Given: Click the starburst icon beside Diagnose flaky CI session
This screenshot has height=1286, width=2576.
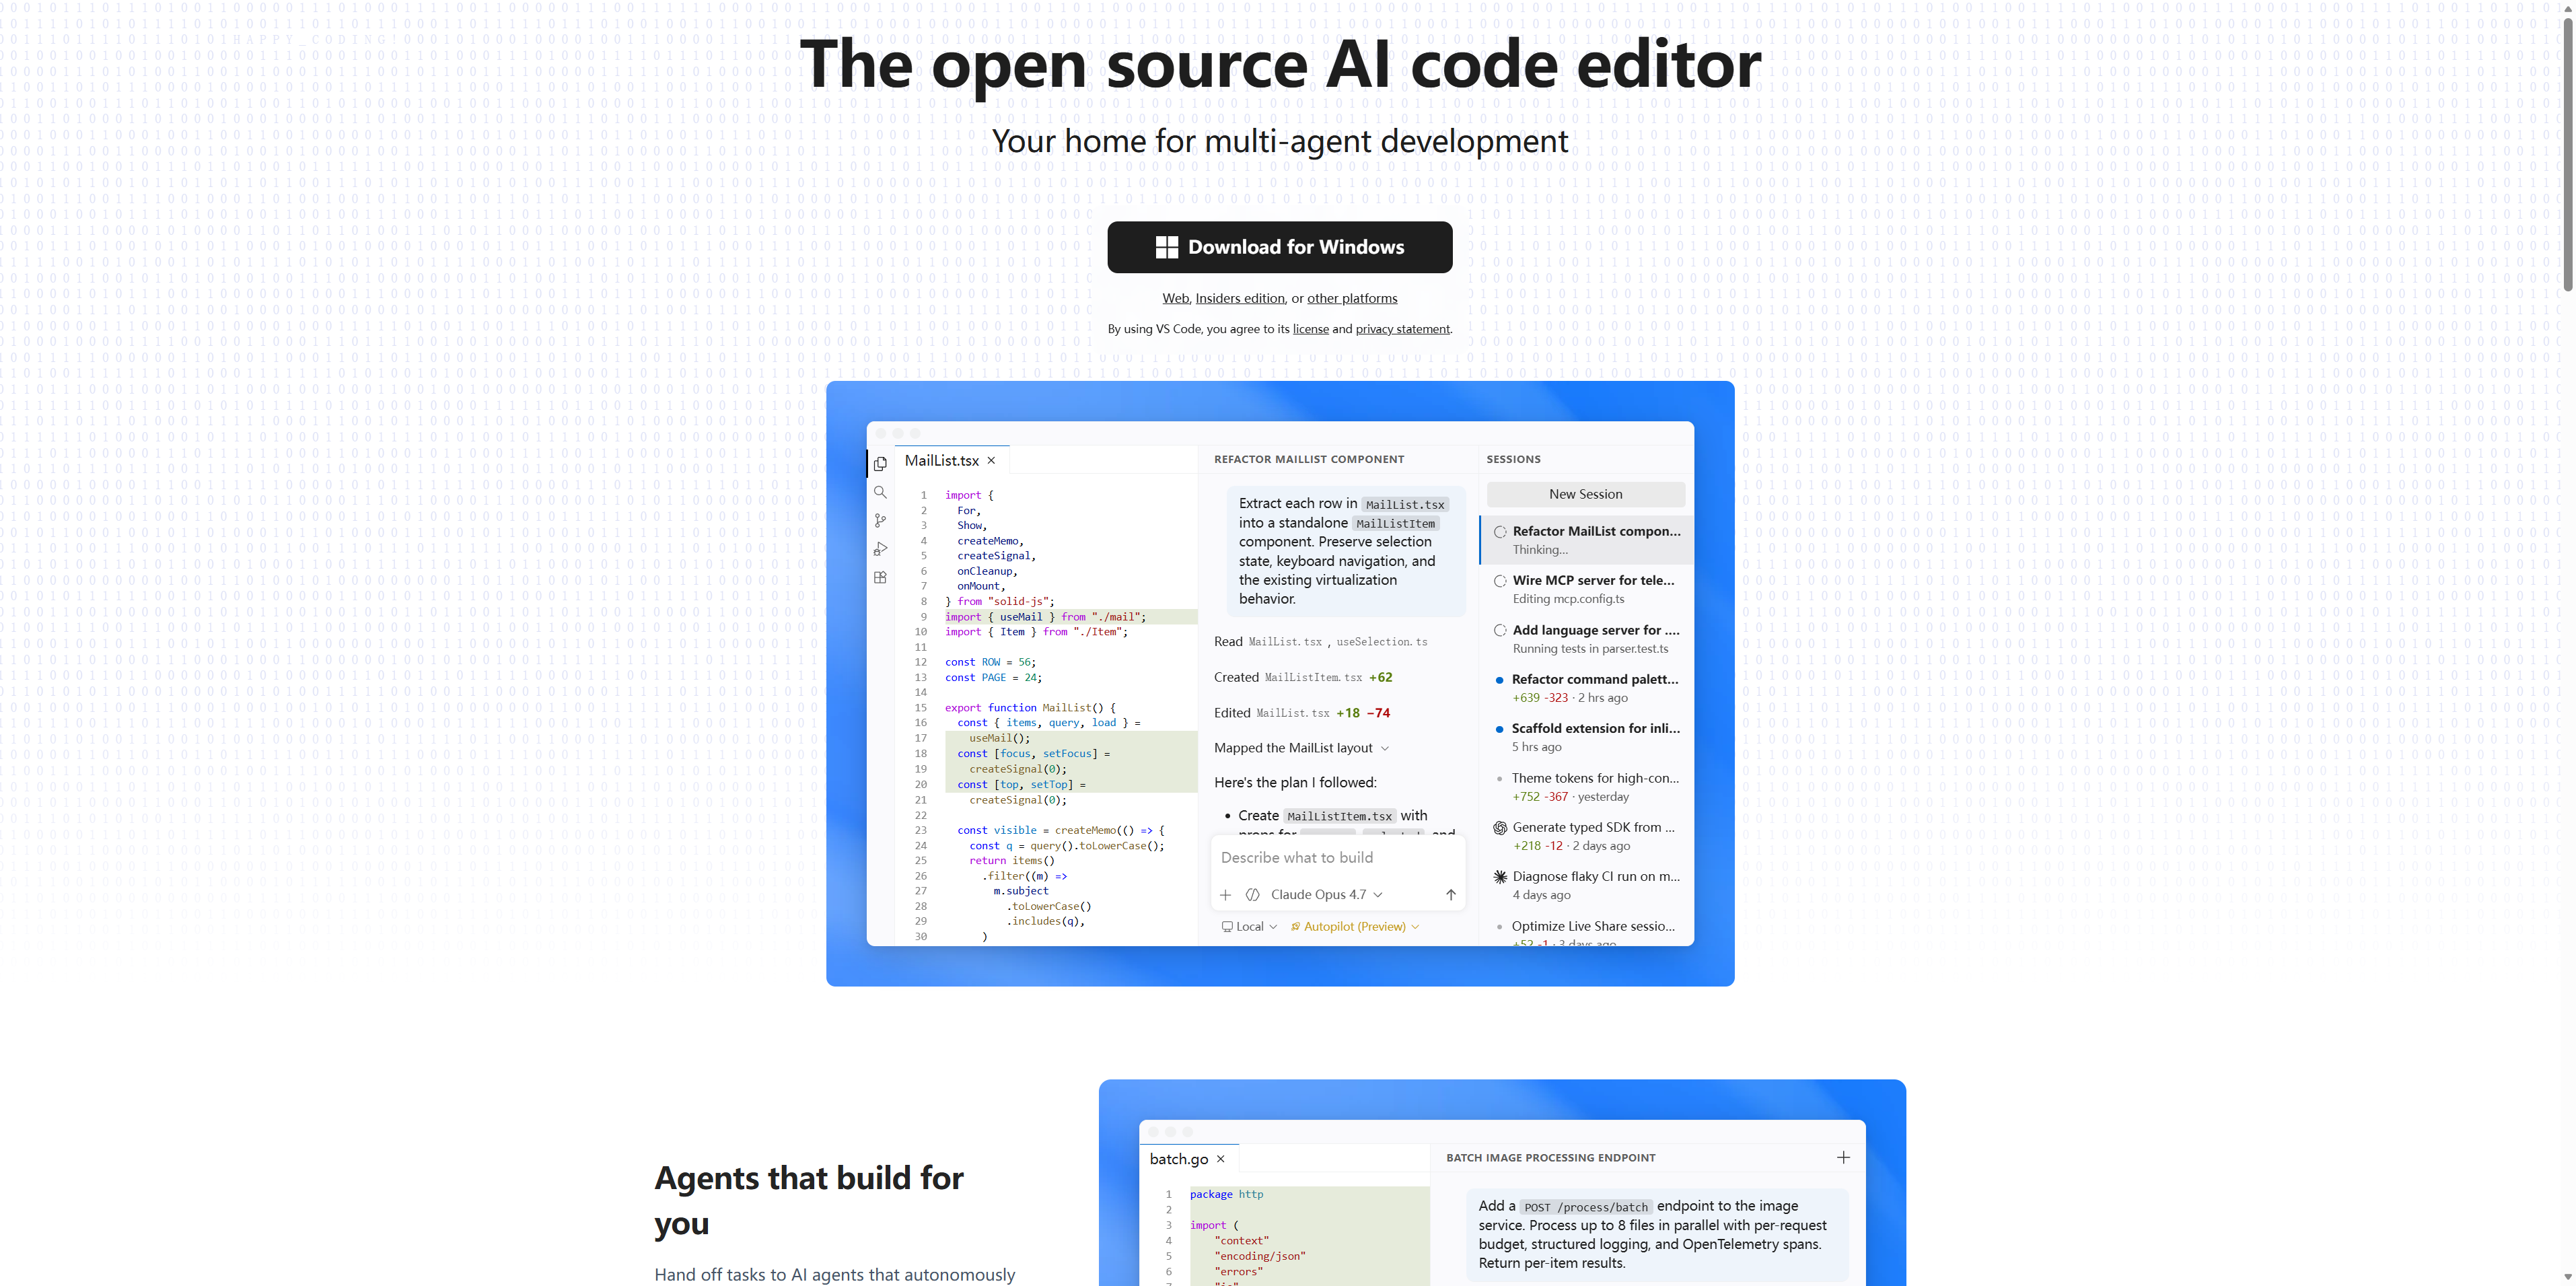Looking at the screenshot, I should pyautogui.click(x=1500, y=877).
